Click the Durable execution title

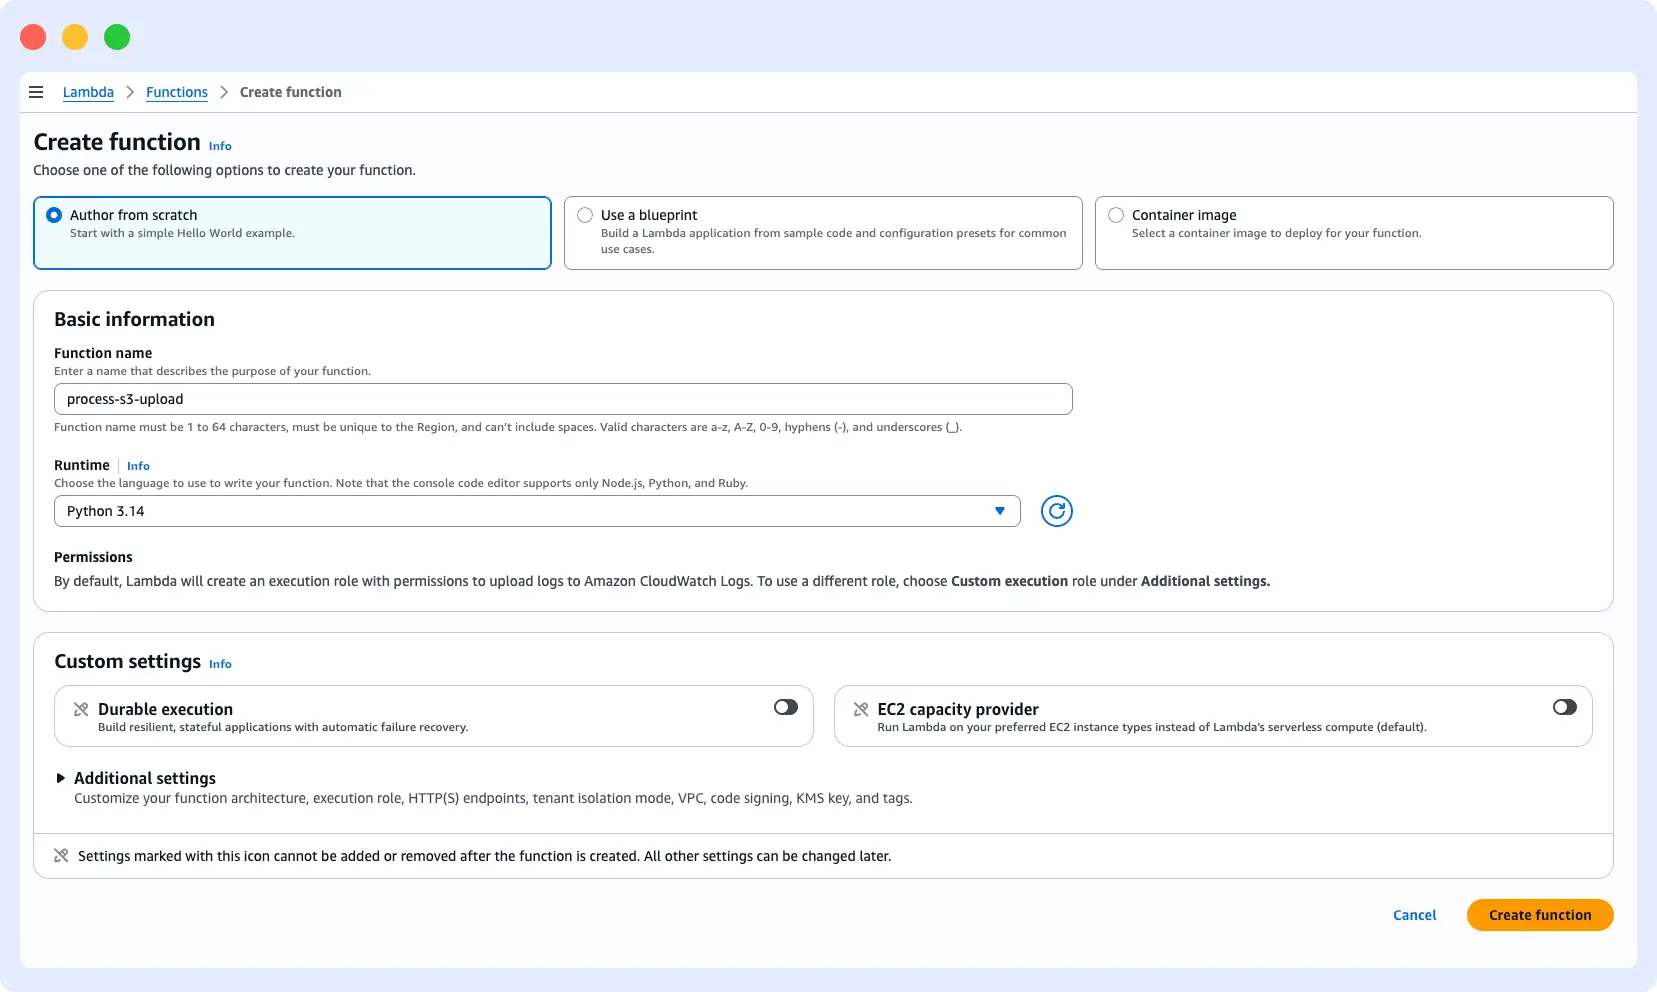165,709
